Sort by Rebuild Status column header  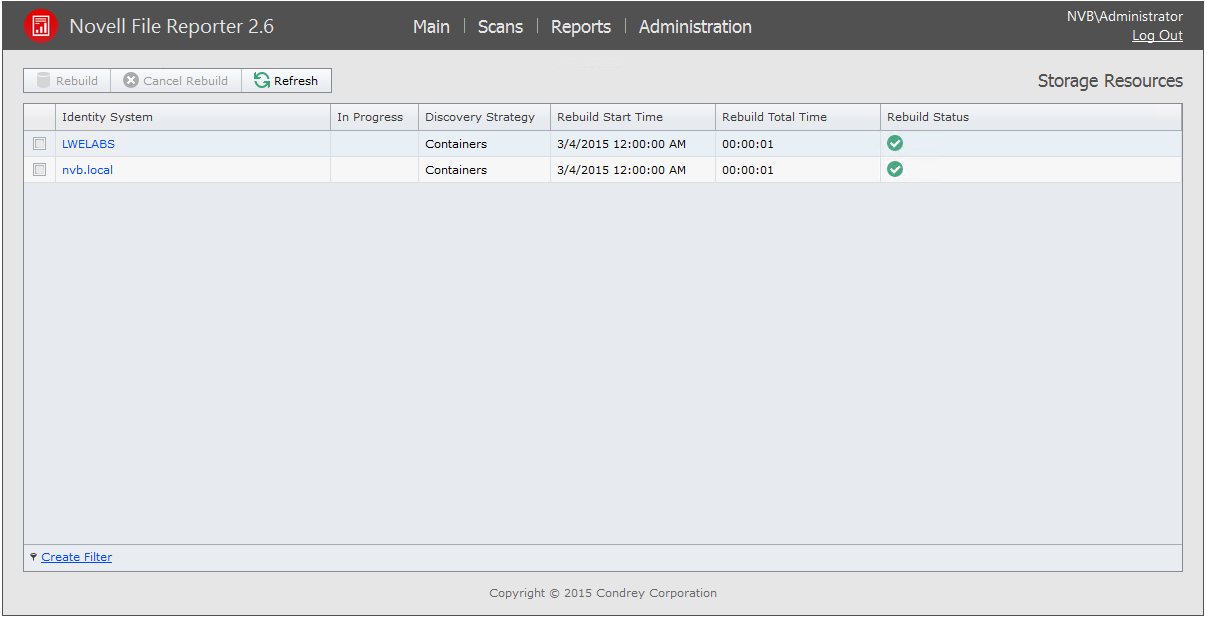click(1030, 117)
